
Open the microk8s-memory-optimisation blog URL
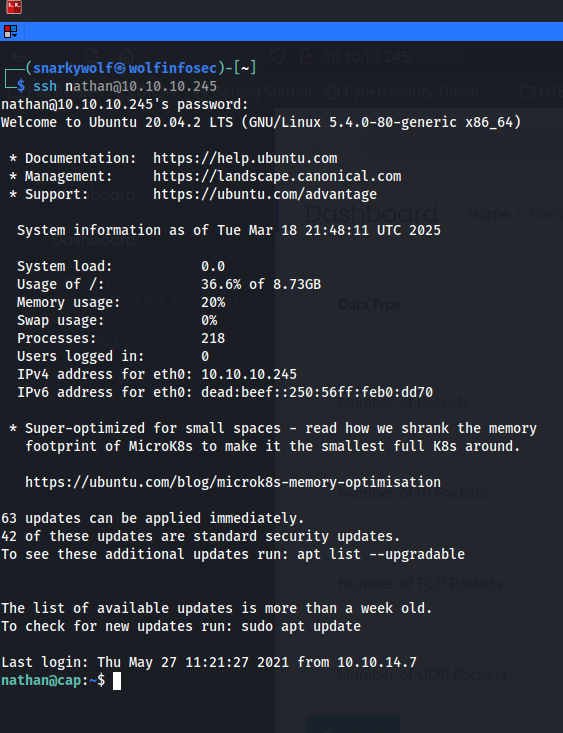(x=233, y=482)
